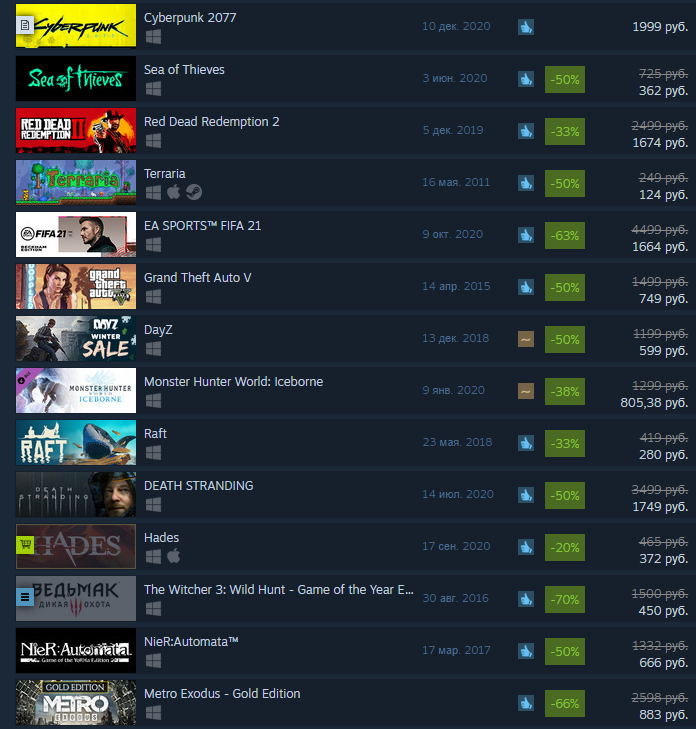Click the -70% discount badge for Witcher 3
Viewport: 696px width, 729px height.
pos(565,600)
